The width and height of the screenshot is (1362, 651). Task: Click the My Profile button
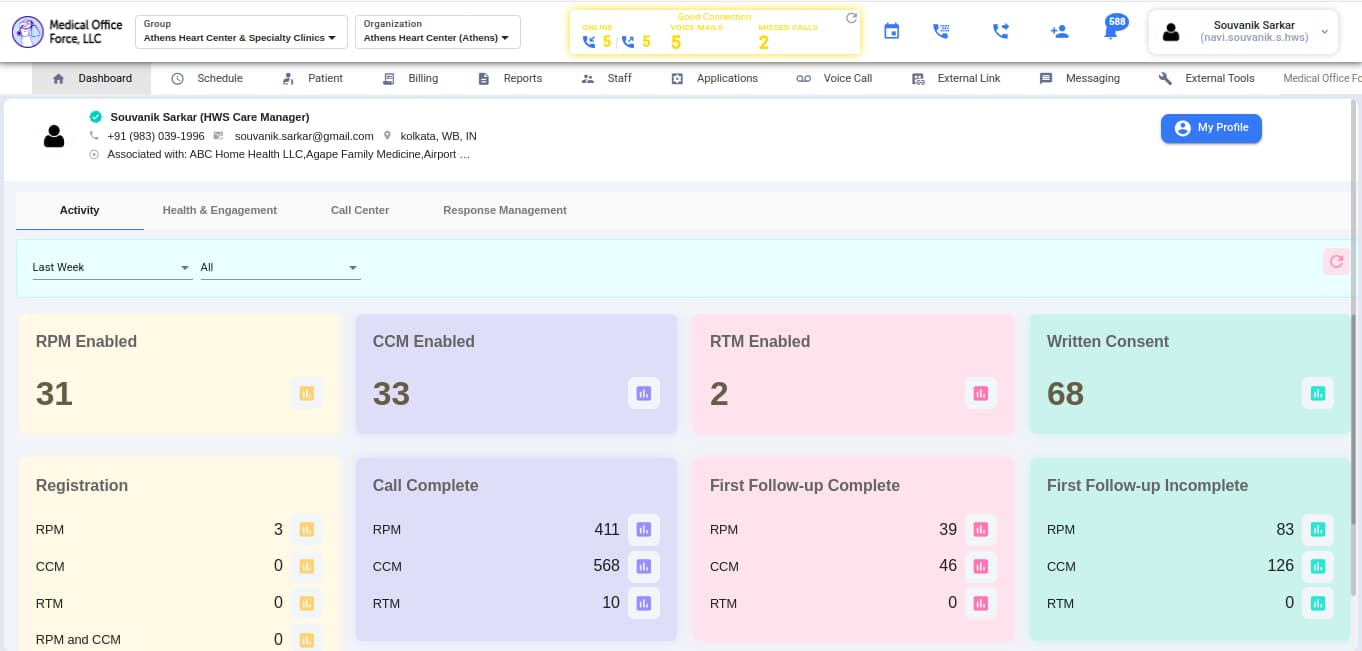coord(1211,128)
